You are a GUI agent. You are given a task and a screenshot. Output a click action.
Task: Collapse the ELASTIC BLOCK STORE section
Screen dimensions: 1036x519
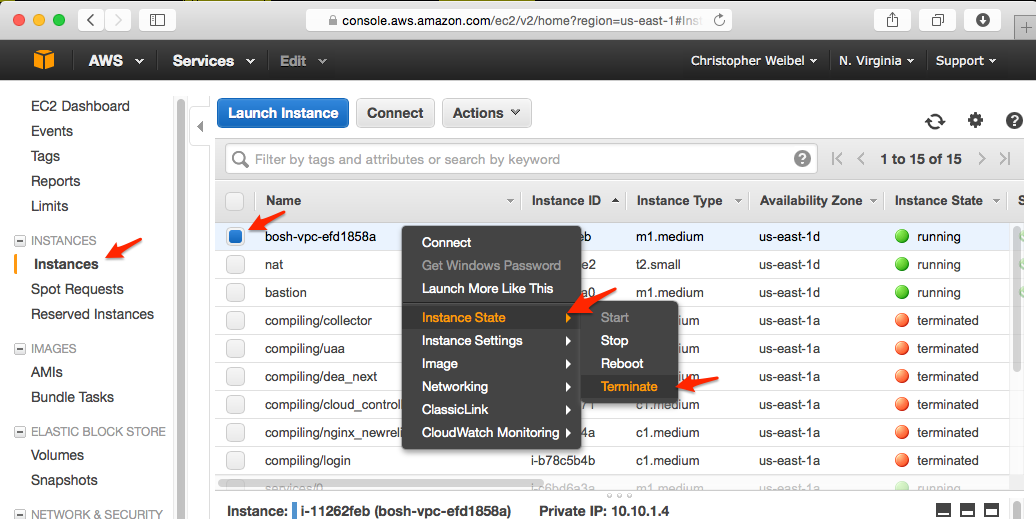pyautogui.click(x=20, y=432)
